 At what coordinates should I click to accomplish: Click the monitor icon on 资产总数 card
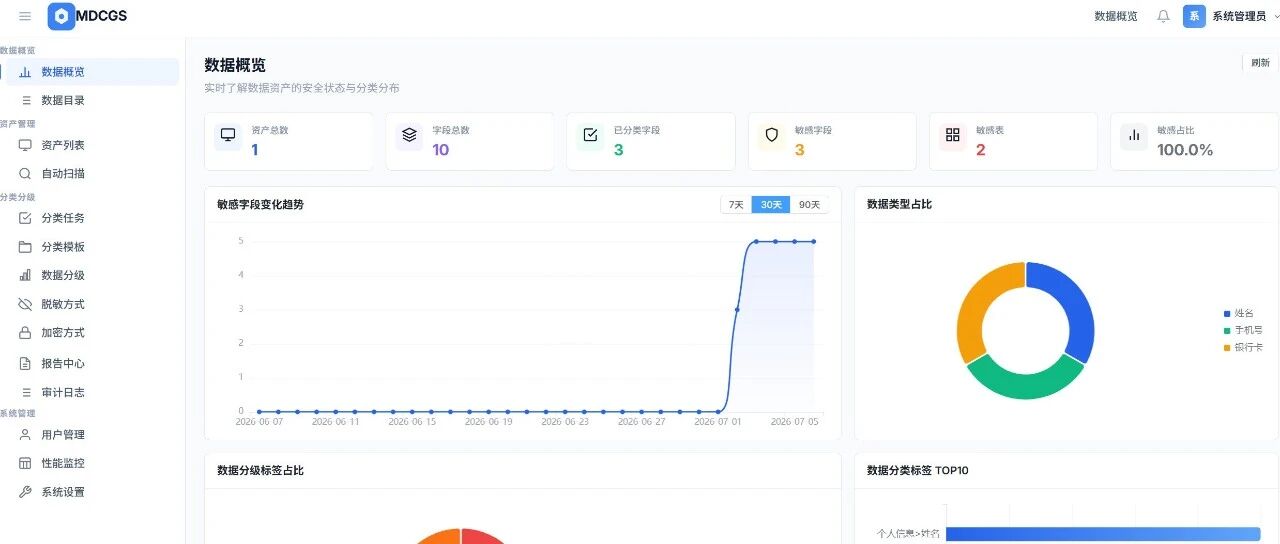tap(228, 136)
